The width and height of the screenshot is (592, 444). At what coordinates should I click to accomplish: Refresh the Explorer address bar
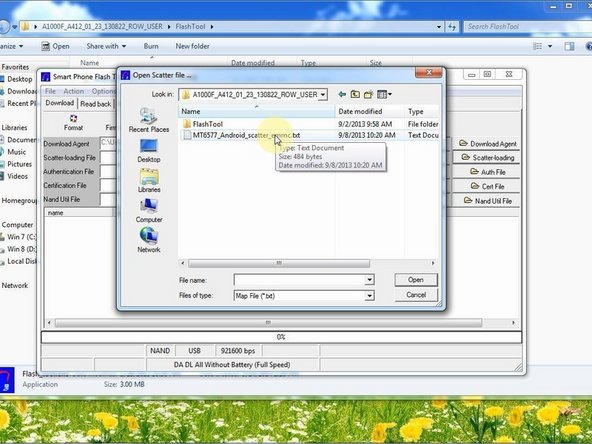click(x=452, y=26)
